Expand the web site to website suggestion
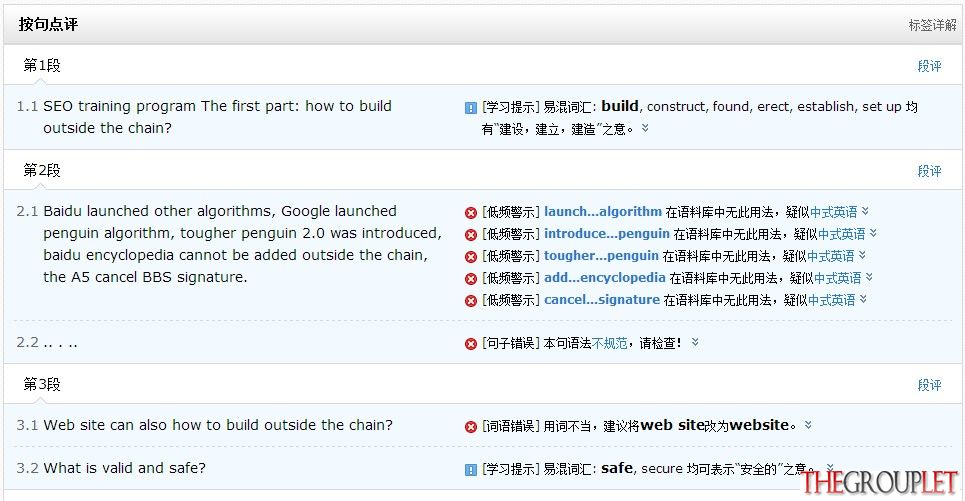965x501 pixels. point(808,425)
